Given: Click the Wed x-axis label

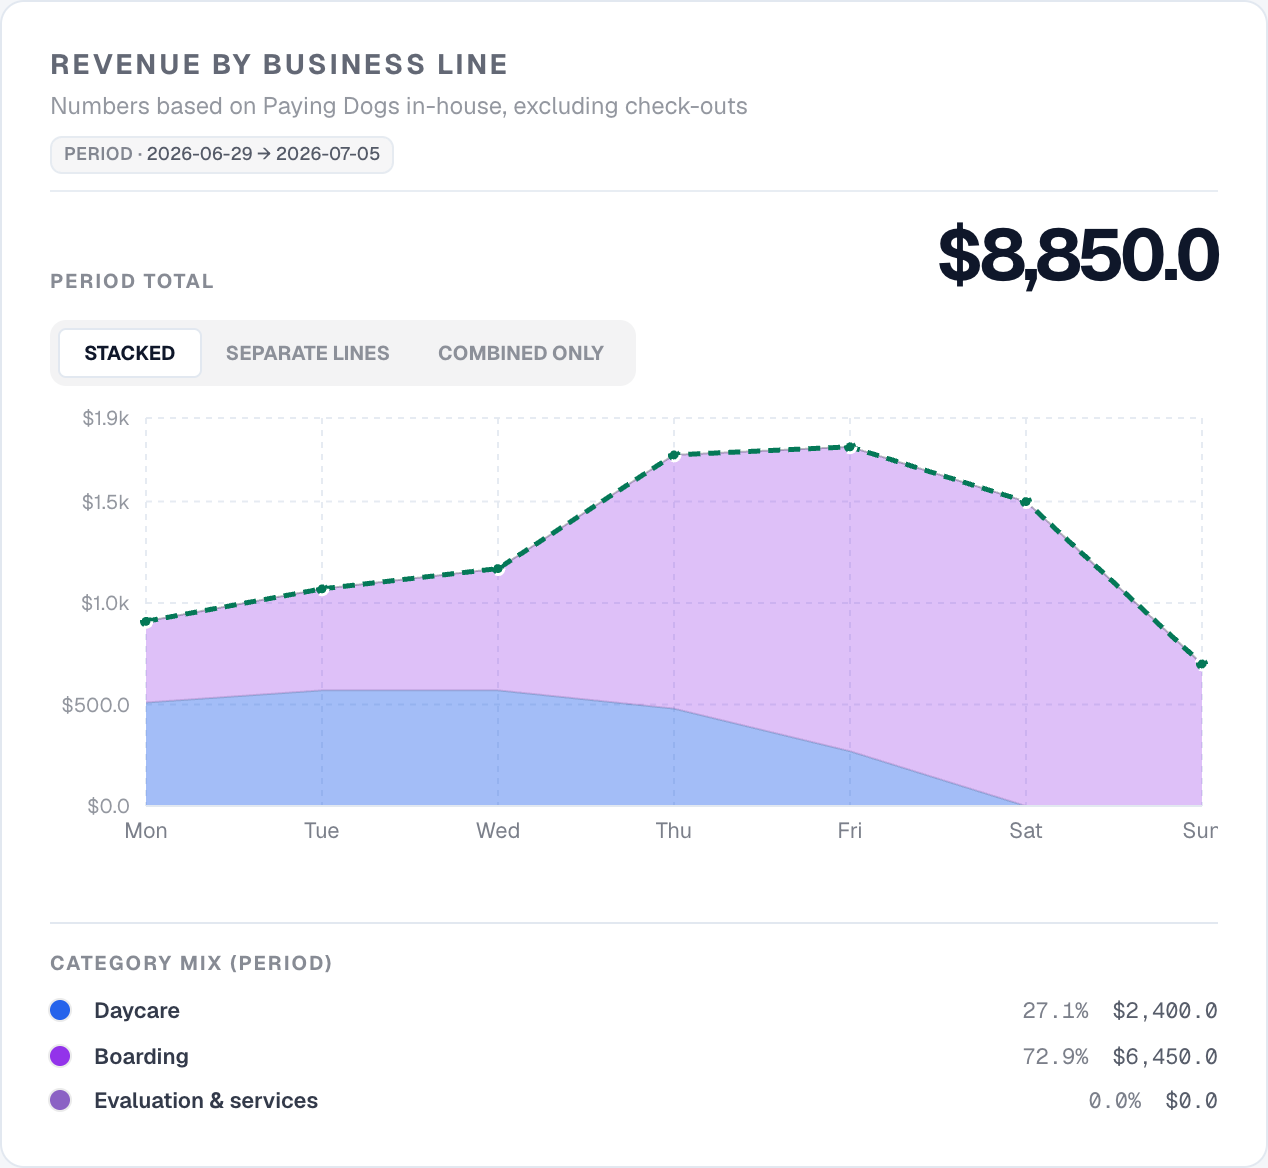Looking at the screenshot, I should (x=498, y=831).
